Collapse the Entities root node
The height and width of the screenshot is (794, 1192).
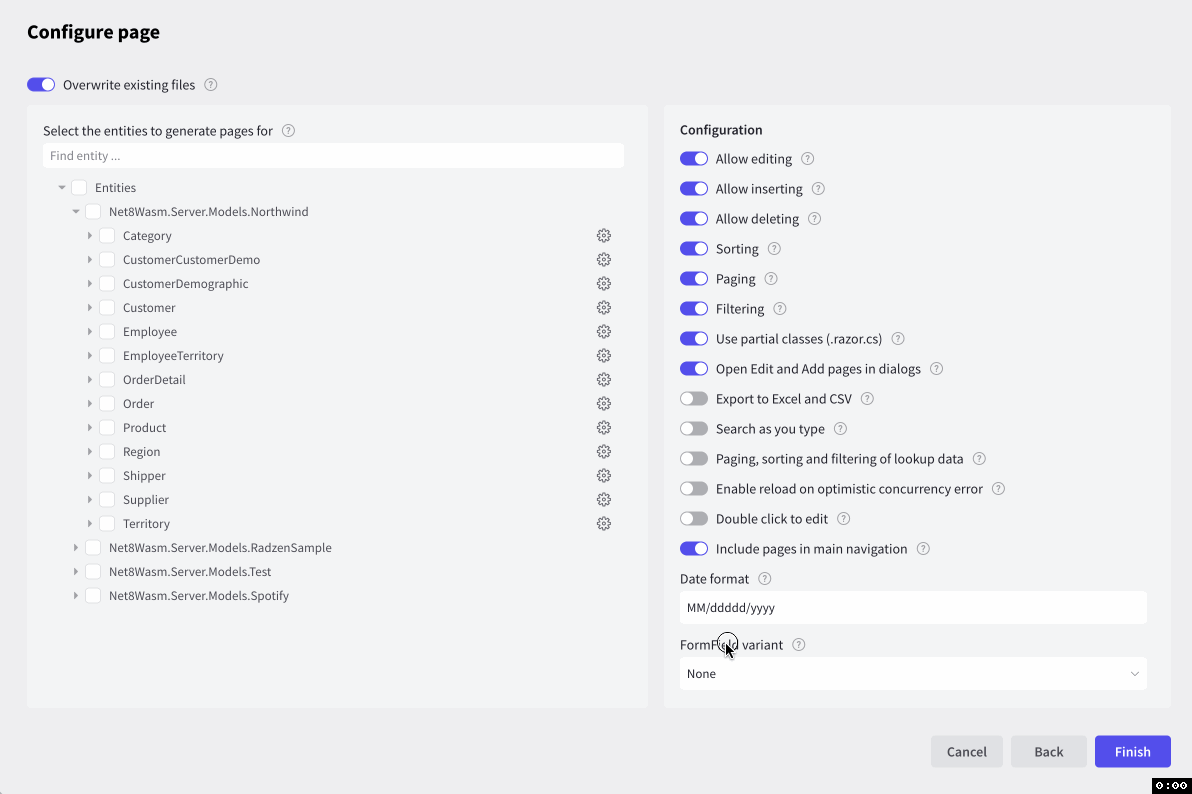pyautogui.click(x=62, y=187)
